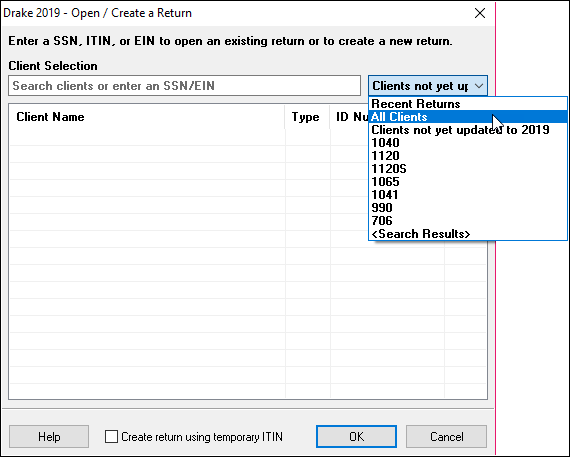Choose All Clients filter option
This screenshot has height=457, width=570.
(x=468, y=117)
